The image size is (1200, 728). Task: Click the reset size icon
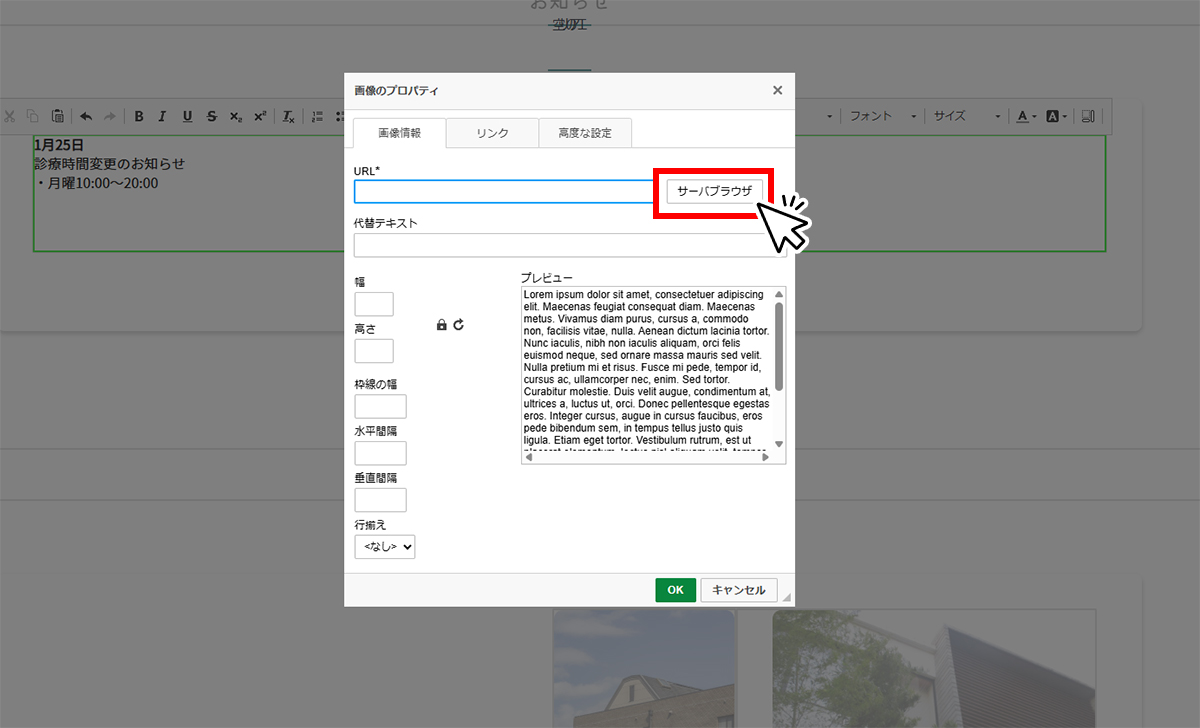459,325
